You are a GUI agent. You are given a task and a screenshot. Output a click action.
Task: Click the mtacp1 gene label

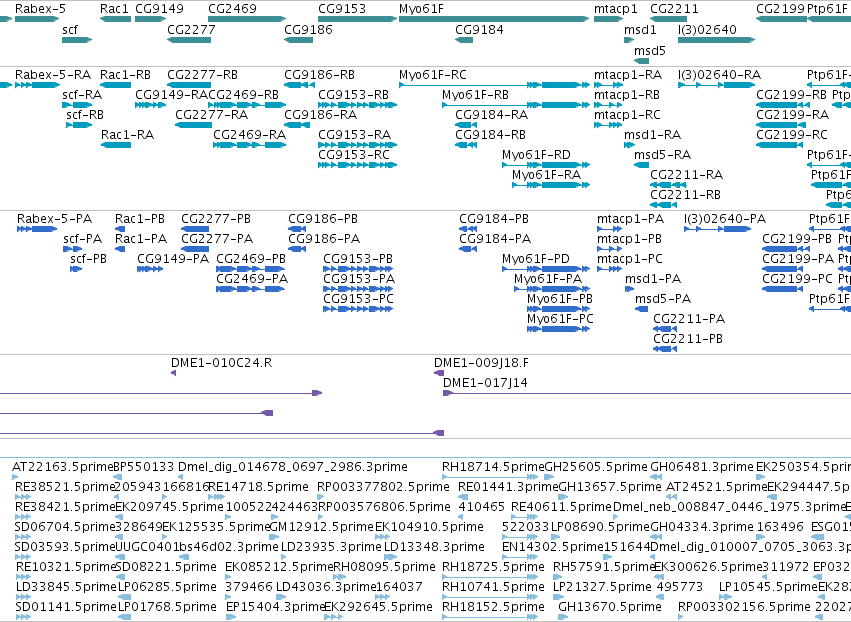click(615, 9)
